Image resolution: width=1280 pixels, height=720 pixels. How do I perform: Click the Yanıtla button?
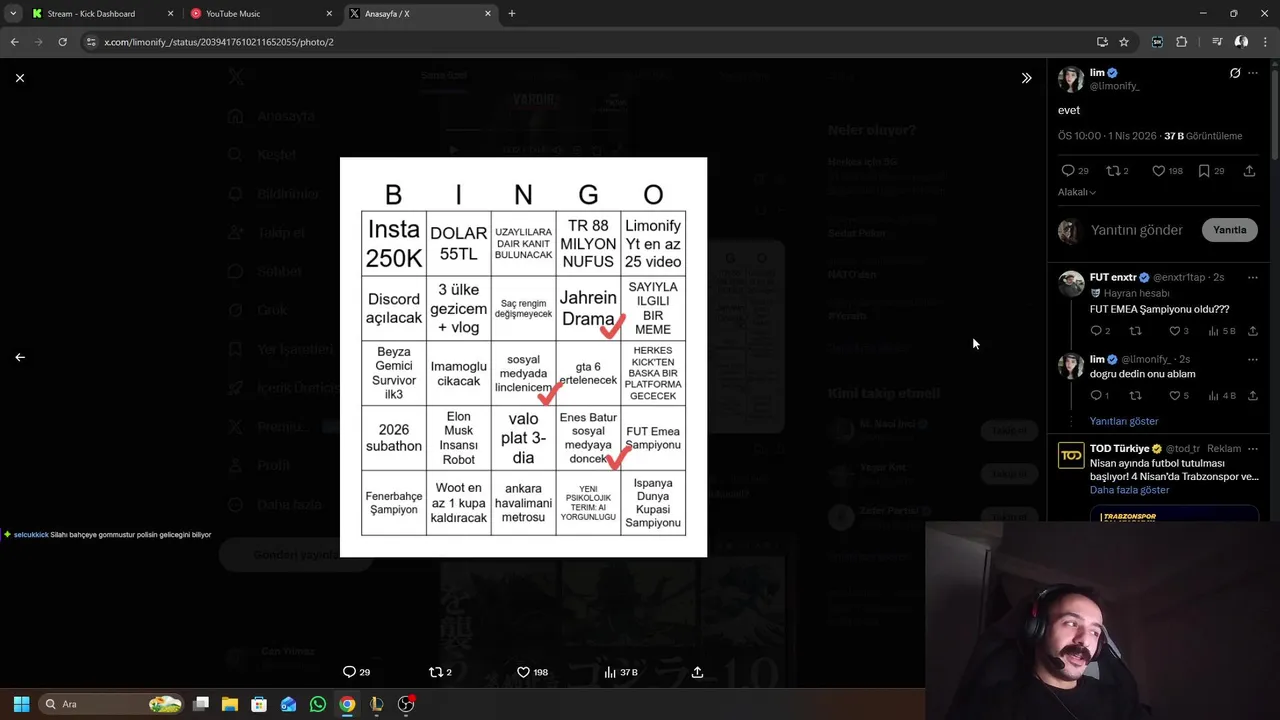click(1229, 230)
